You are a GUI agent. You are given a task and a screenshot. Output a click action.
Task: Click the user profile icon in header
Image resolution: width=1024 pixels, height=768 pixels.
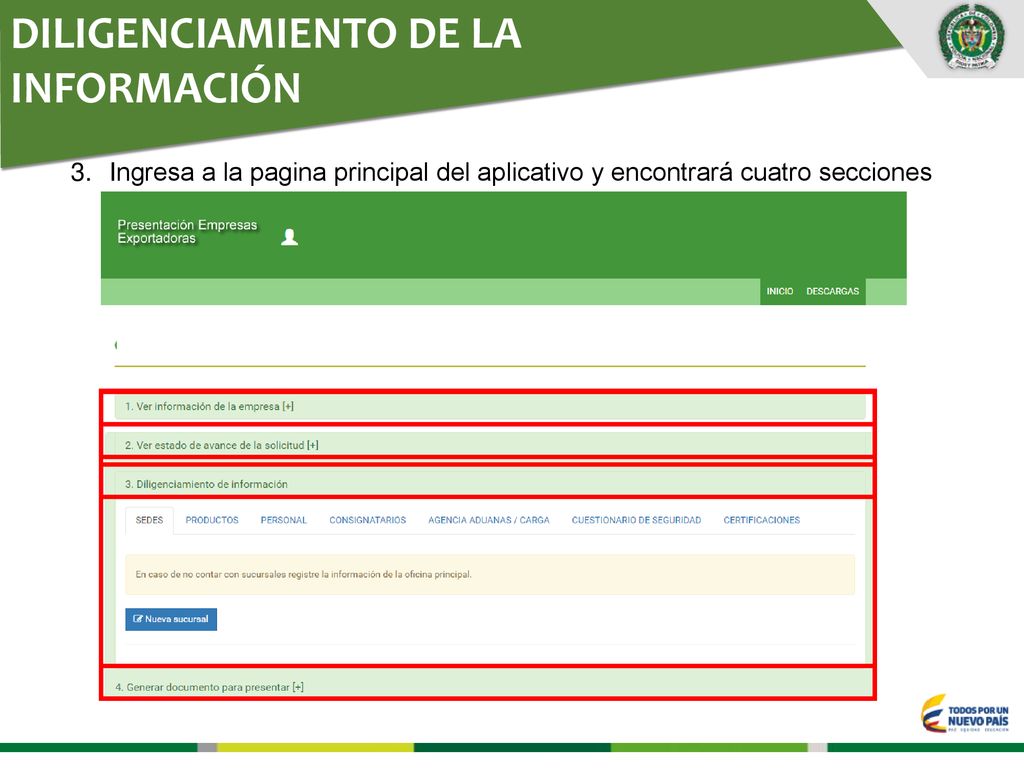[289, 237]
